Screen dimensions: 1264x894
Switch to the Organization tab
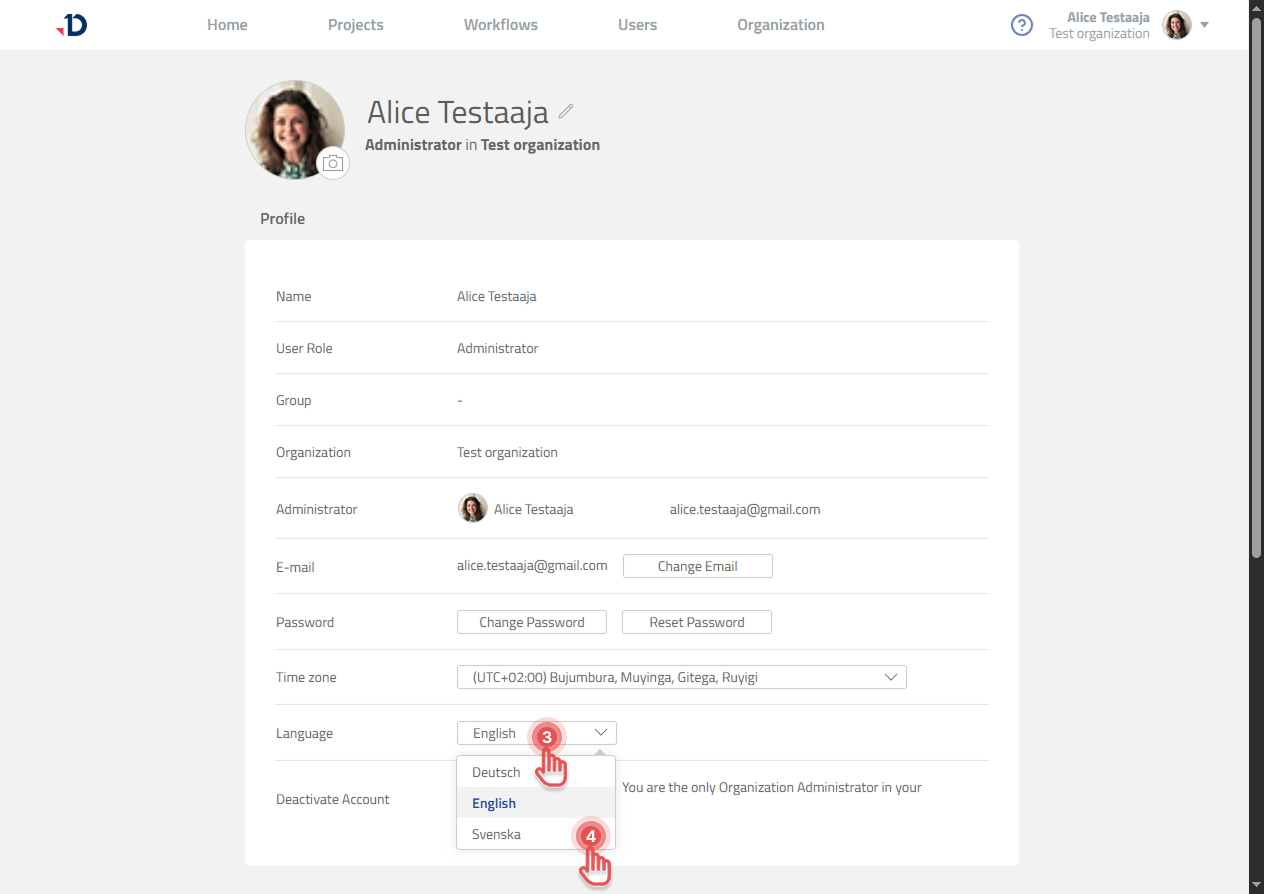tap(780, 25)
